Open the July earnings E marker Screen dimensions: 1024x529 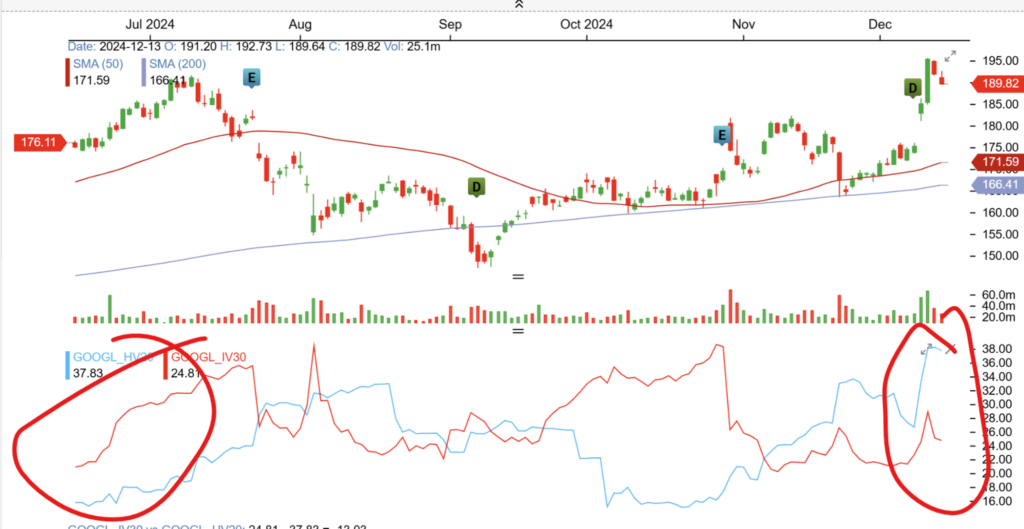click(x=252, y=78)
